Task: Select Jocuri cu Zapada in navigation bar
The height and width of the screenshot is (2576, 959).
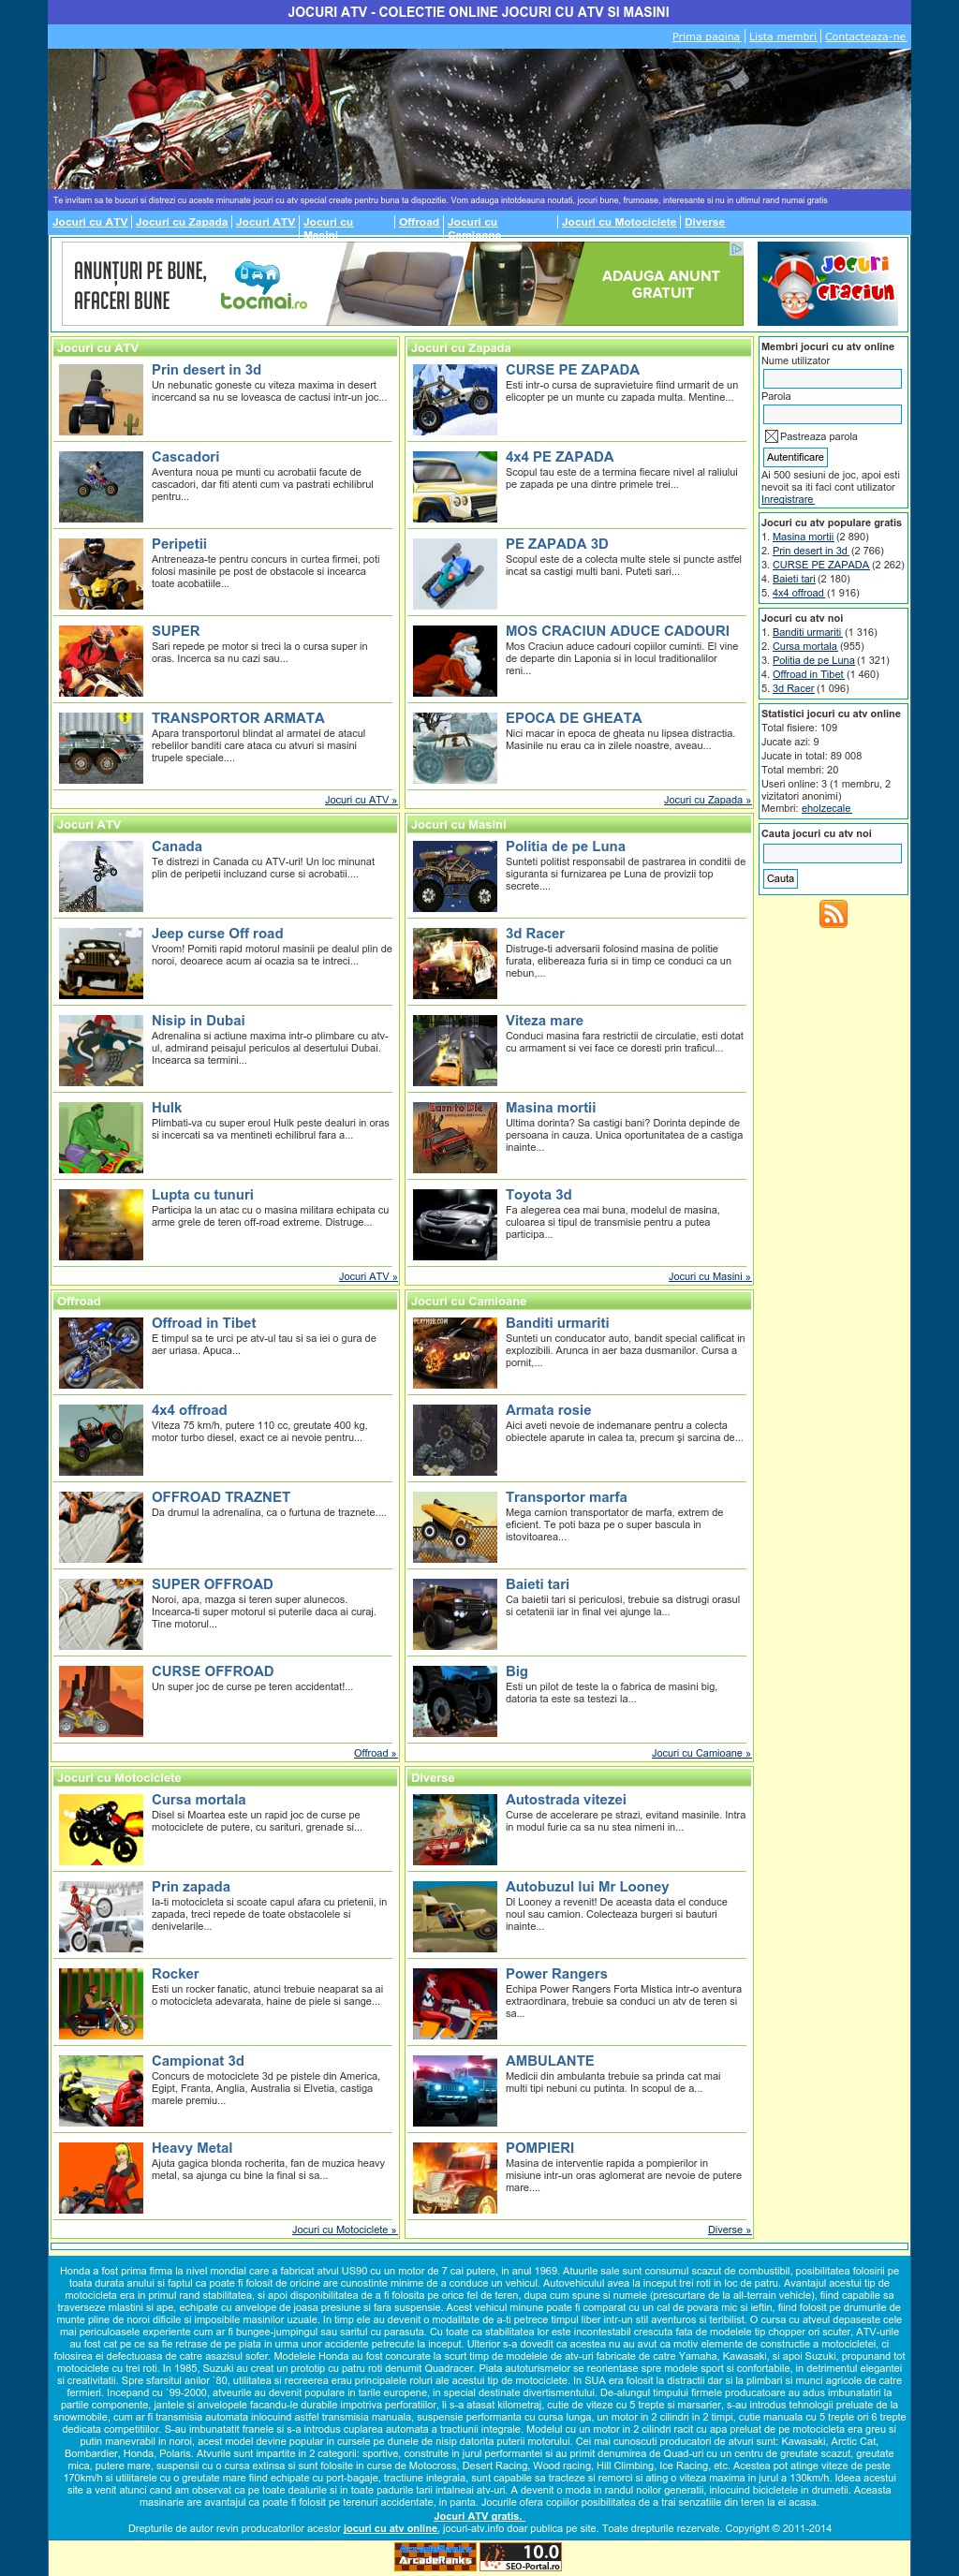Action: 182,222
